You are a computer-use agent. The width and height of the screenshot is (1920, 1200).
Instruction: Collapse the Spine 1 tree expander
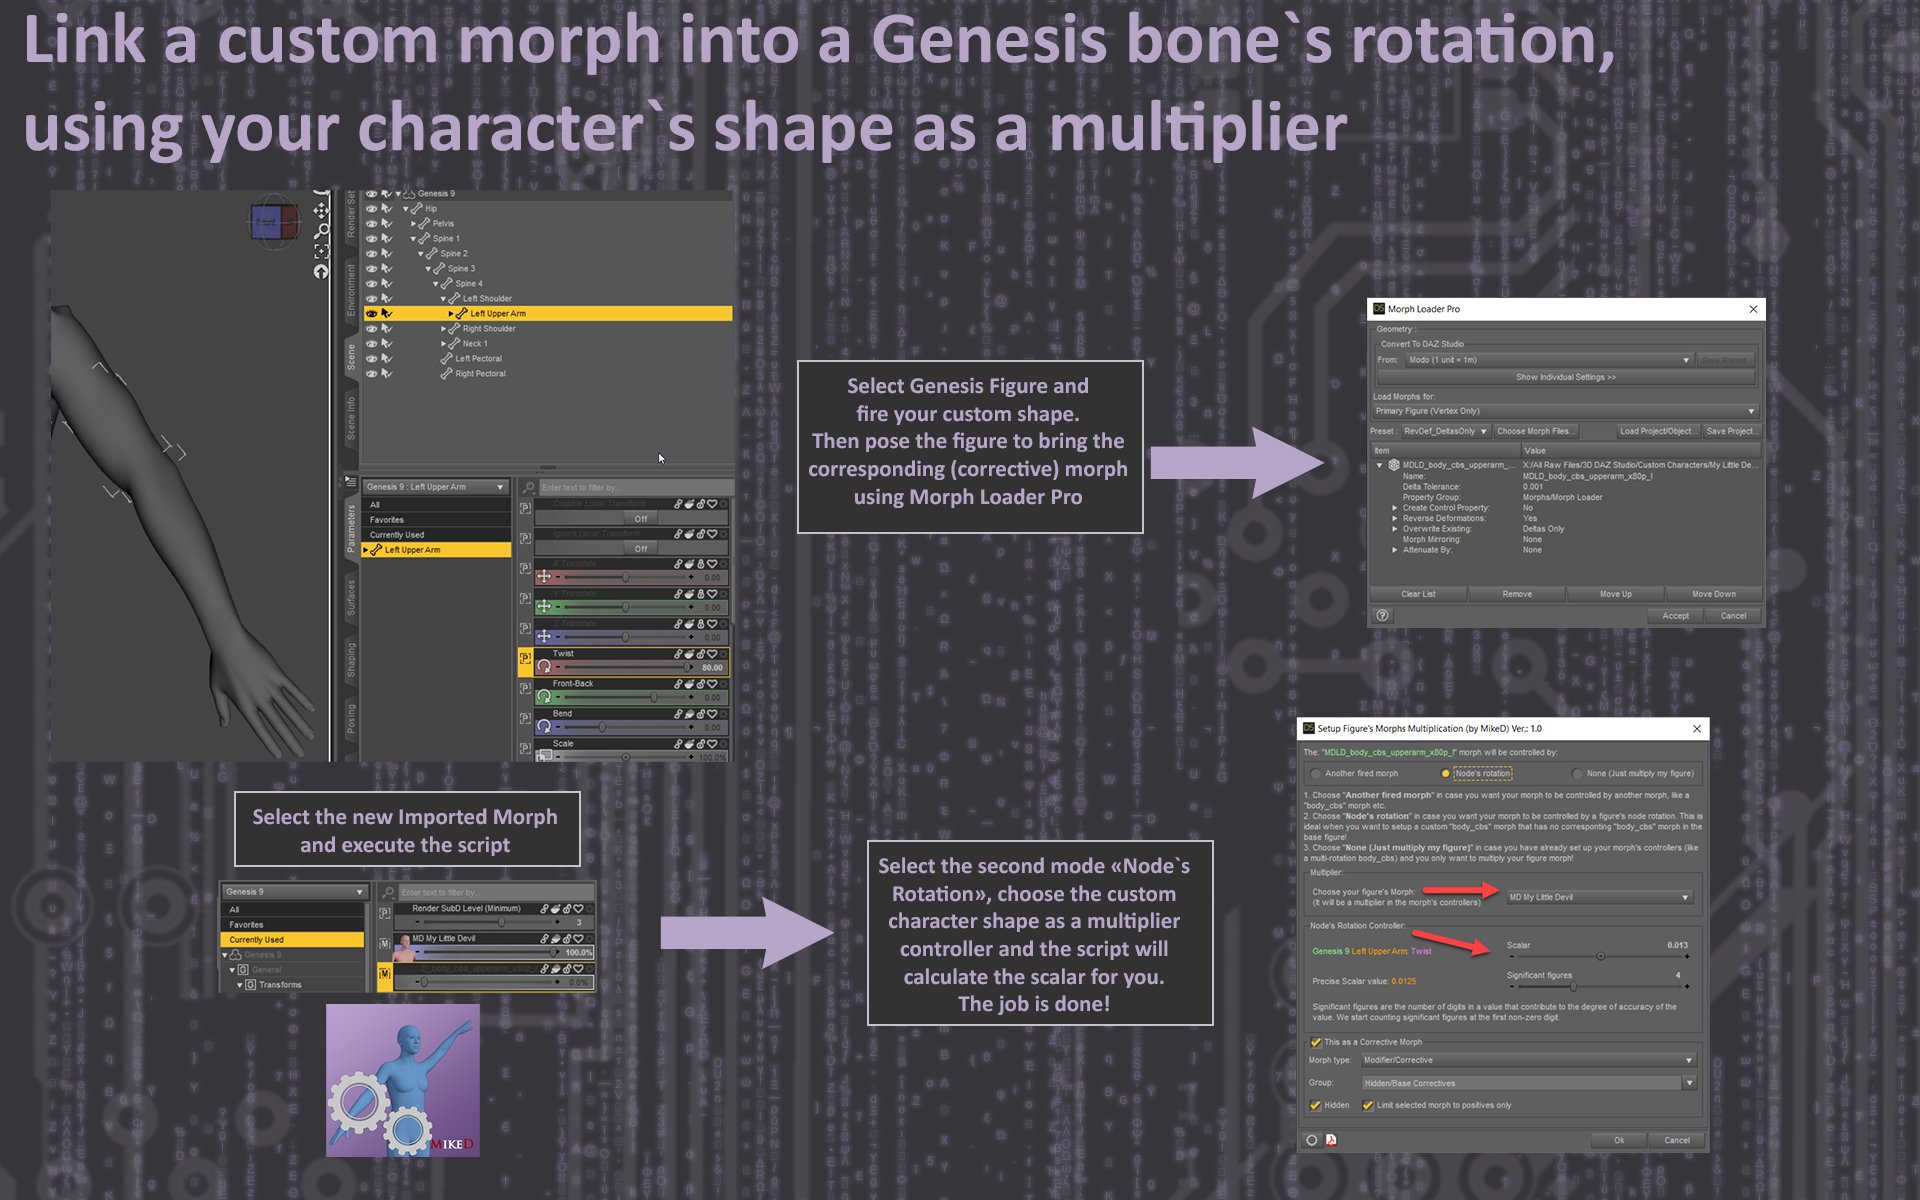click(414, 238)
